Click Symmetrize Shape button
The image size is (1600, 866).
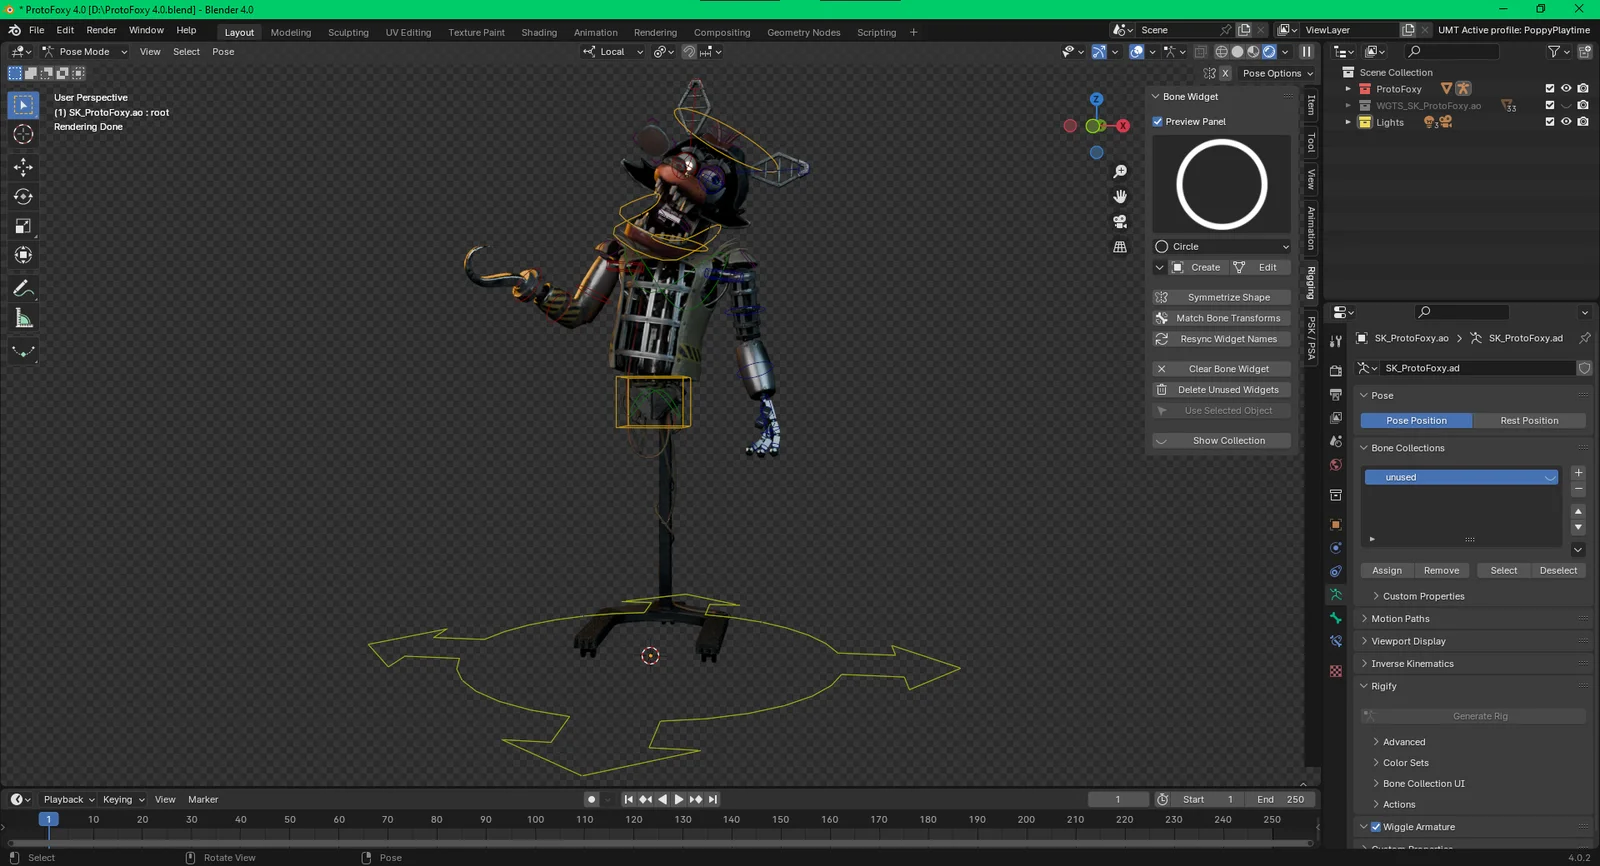[1222, 297]
